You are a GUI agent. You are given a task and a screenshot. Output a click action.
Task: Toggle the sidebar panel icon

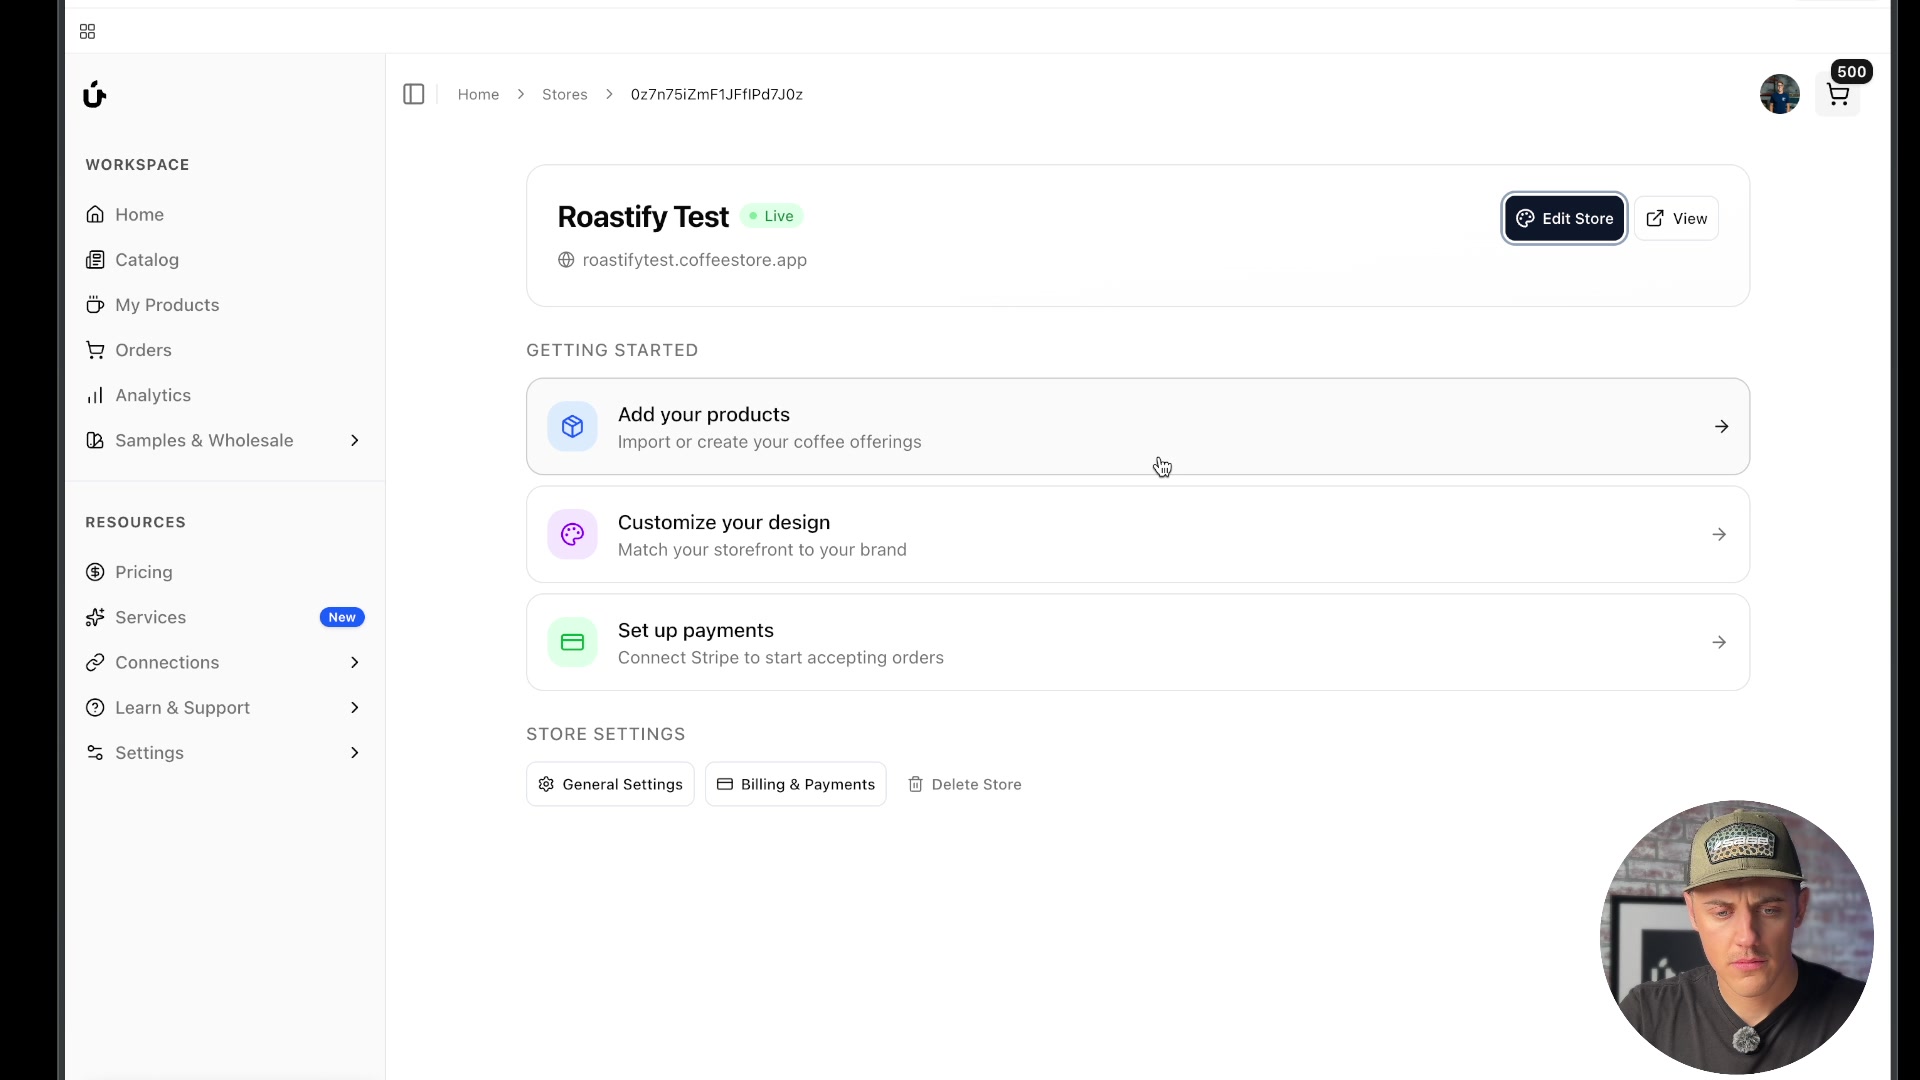(x=414, y=94)
